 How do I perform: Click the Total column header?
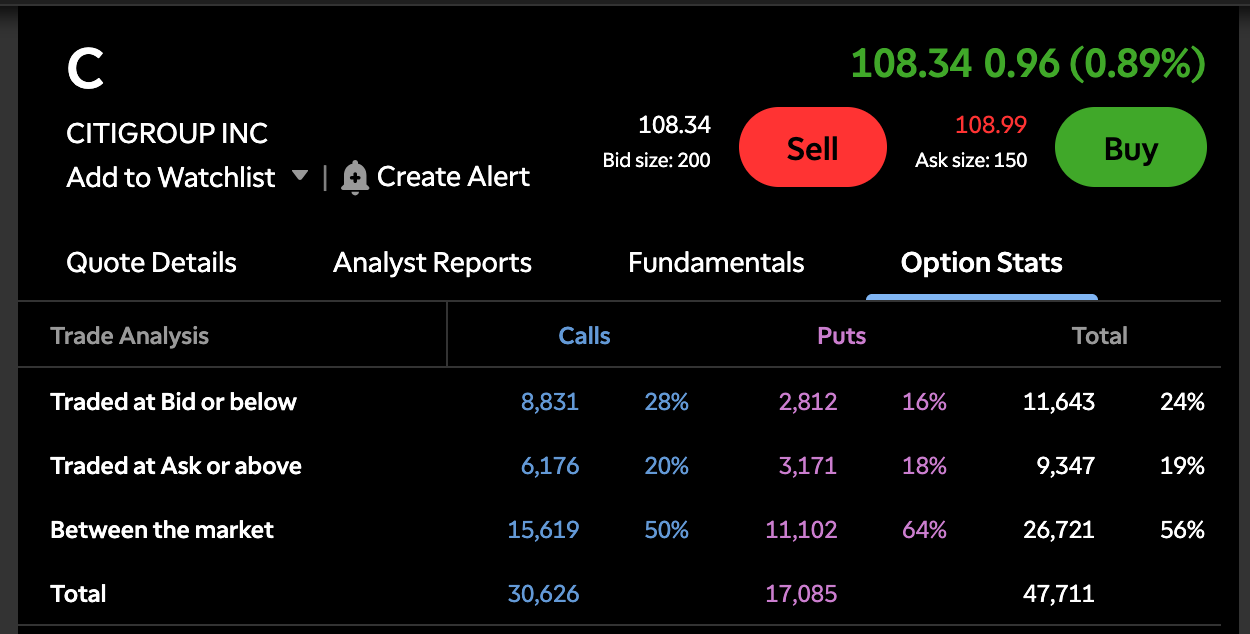pyautogui.click(x=1099, y=336)
